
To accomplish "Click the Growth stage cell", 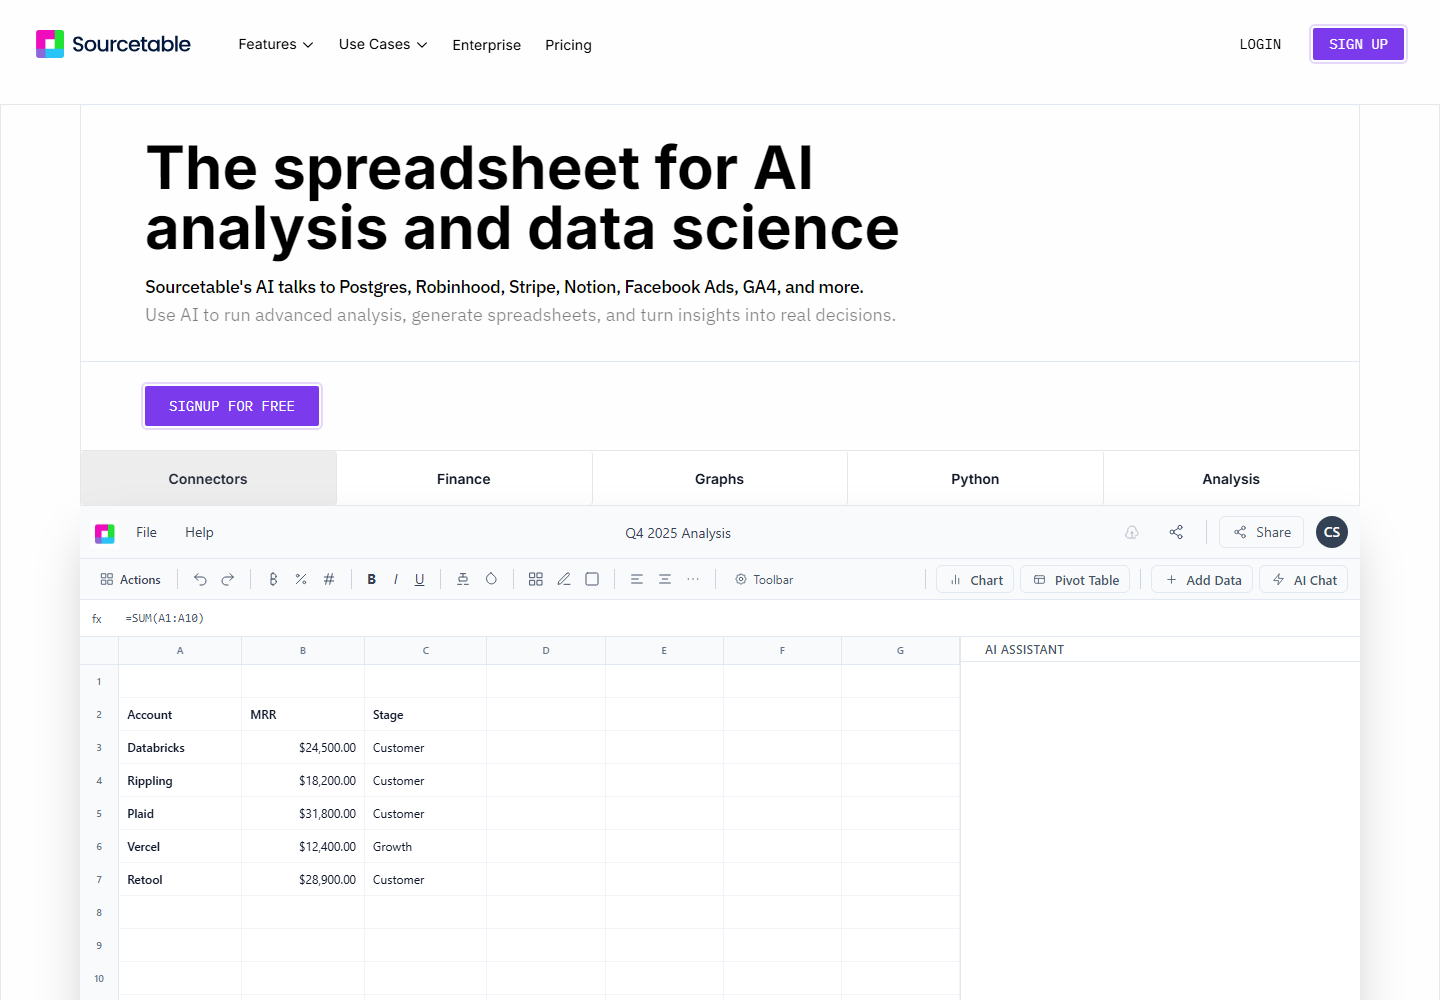I will point(425,847).
